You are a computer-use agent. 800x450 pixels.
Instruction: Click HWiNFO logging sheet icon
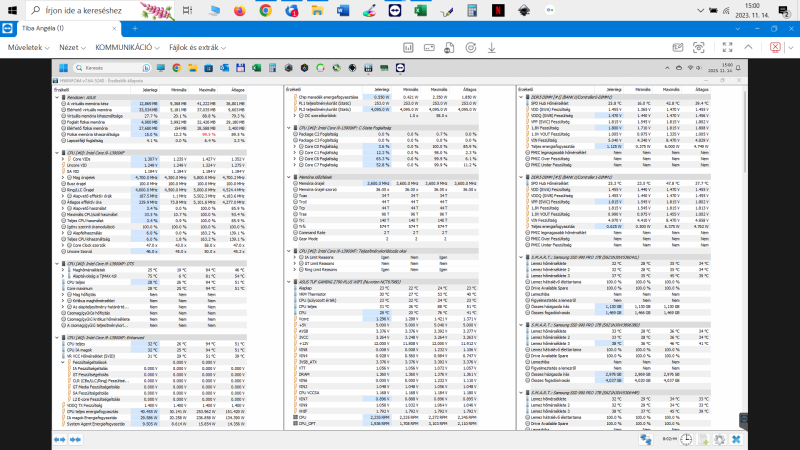(704, 439)
